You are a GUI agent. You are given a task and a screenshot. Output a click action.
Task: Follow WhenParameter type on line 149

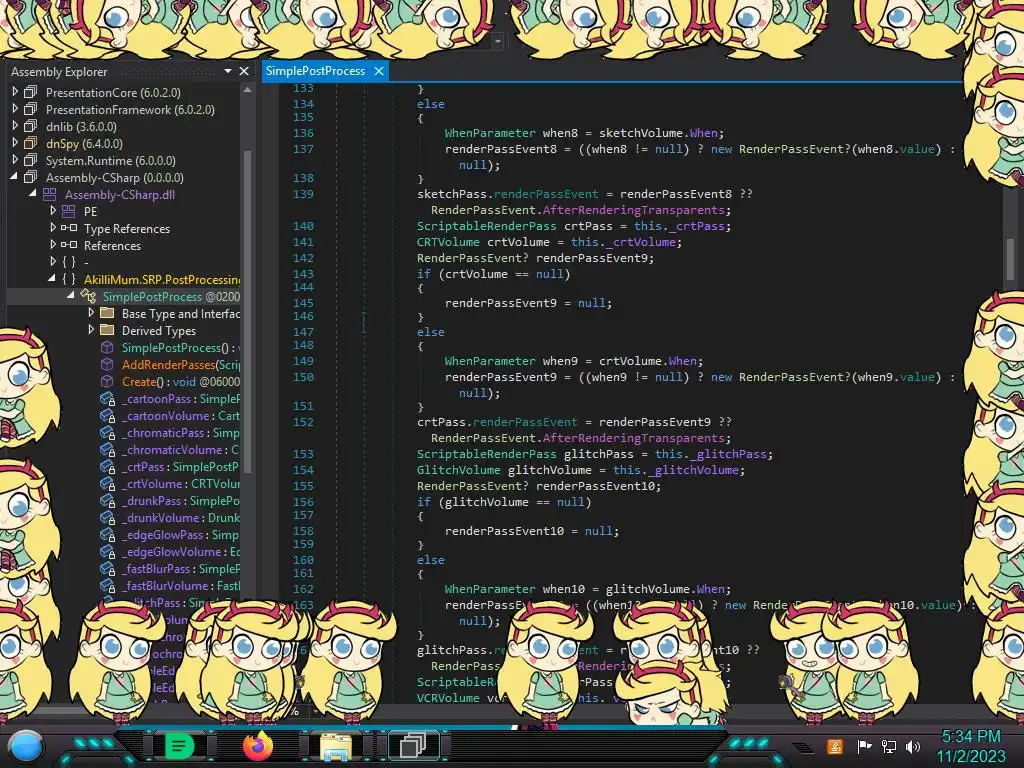pos(490,360)
